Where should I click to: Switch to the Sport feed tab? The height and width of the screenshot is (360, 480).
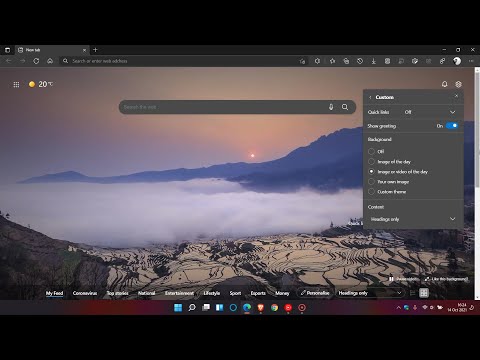235,293
